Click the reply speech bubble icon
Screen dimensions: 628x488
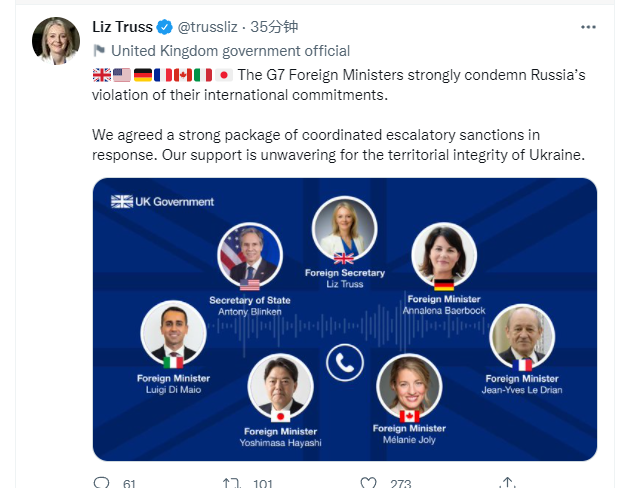[101, 482]
